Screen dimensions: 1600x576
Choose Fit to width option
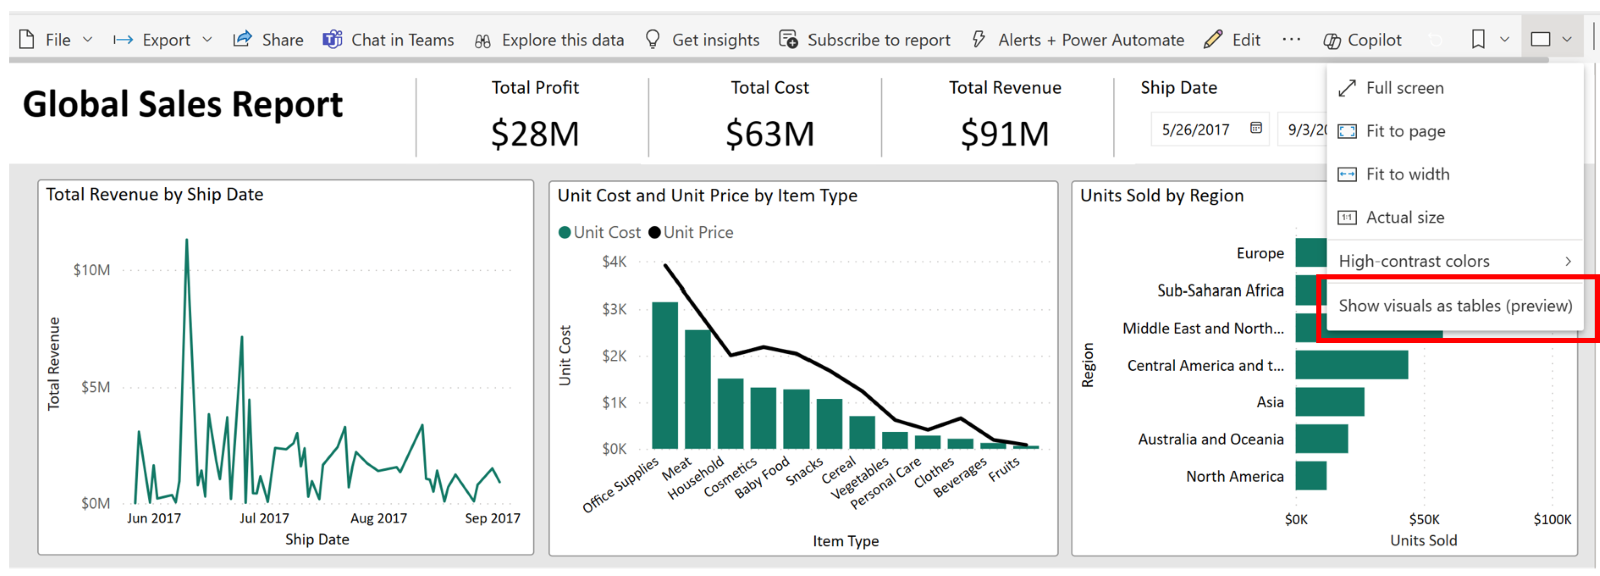[1455, 174]
